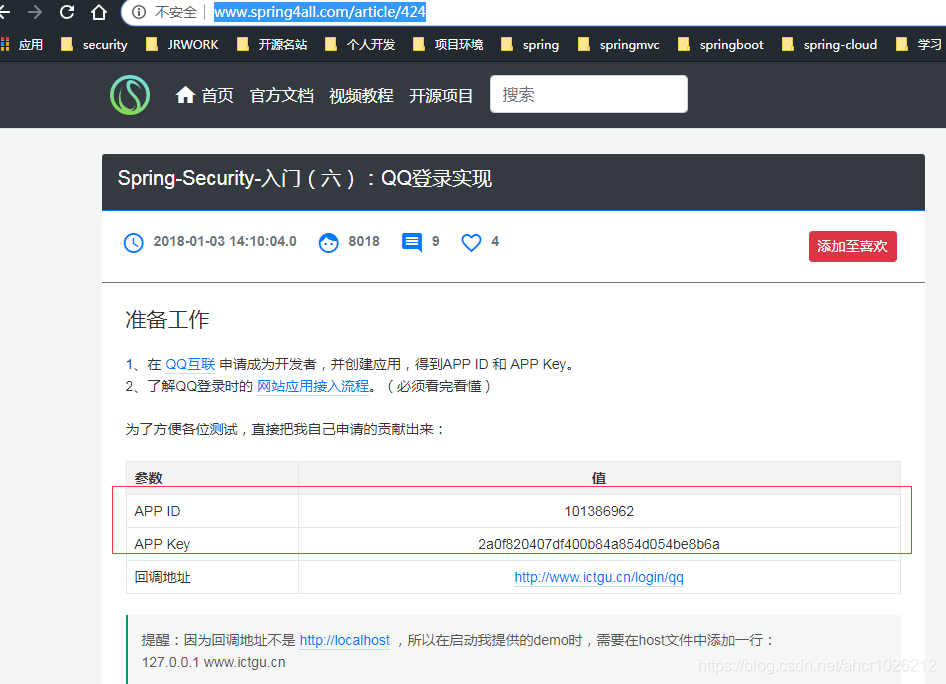Open the spring-cloud bookmark folder
The width and height of the screenshot is (946, 684).
click(830, 45)
